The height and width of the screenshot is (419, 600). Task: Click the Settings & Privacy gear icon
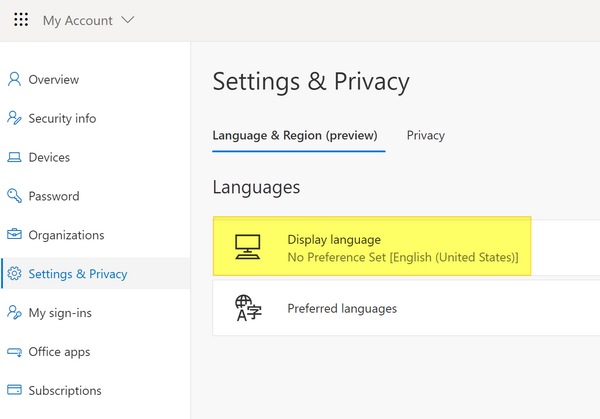[x=14, y=274]
